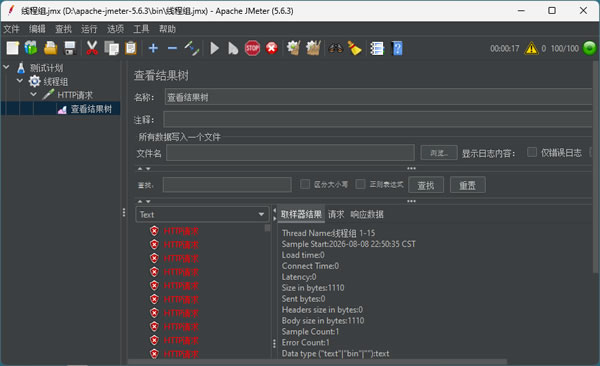Click the 文件名 input field
The width and height of the screenshot is (600, 366).
pyautogui.click(x=290, y=153)
